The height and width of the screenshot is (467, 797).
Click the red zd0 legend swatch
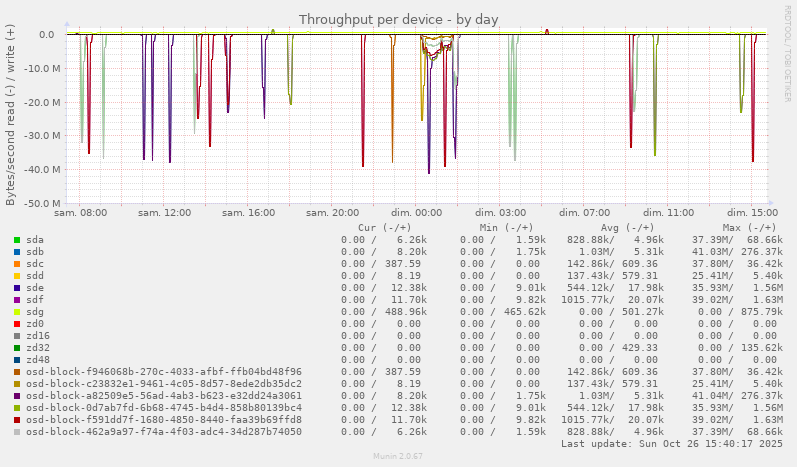[x=17, y=324]
